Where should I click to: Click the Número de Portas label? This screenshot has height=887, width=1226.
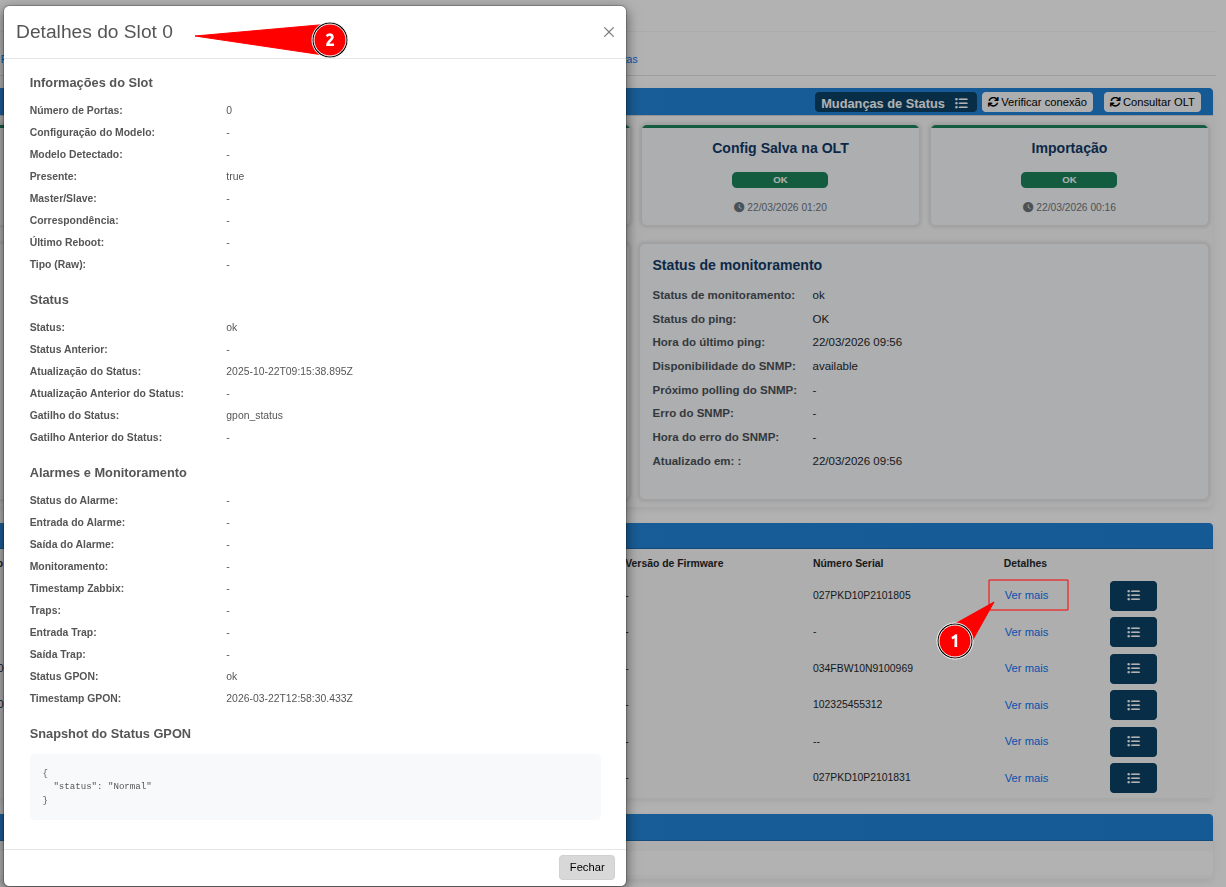point(76,110)
